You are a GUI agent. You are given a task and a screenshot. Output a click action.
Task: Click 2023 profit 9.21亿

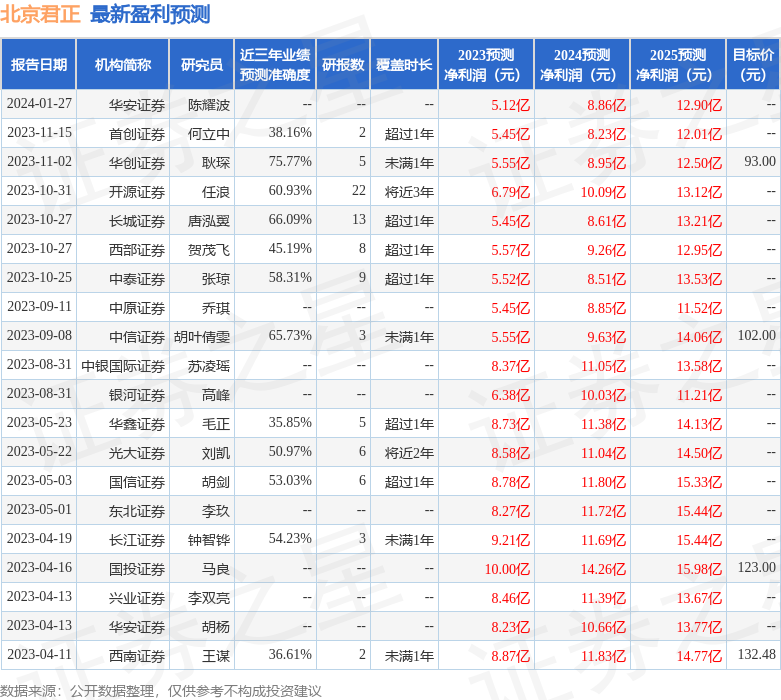tap(511, 540)
